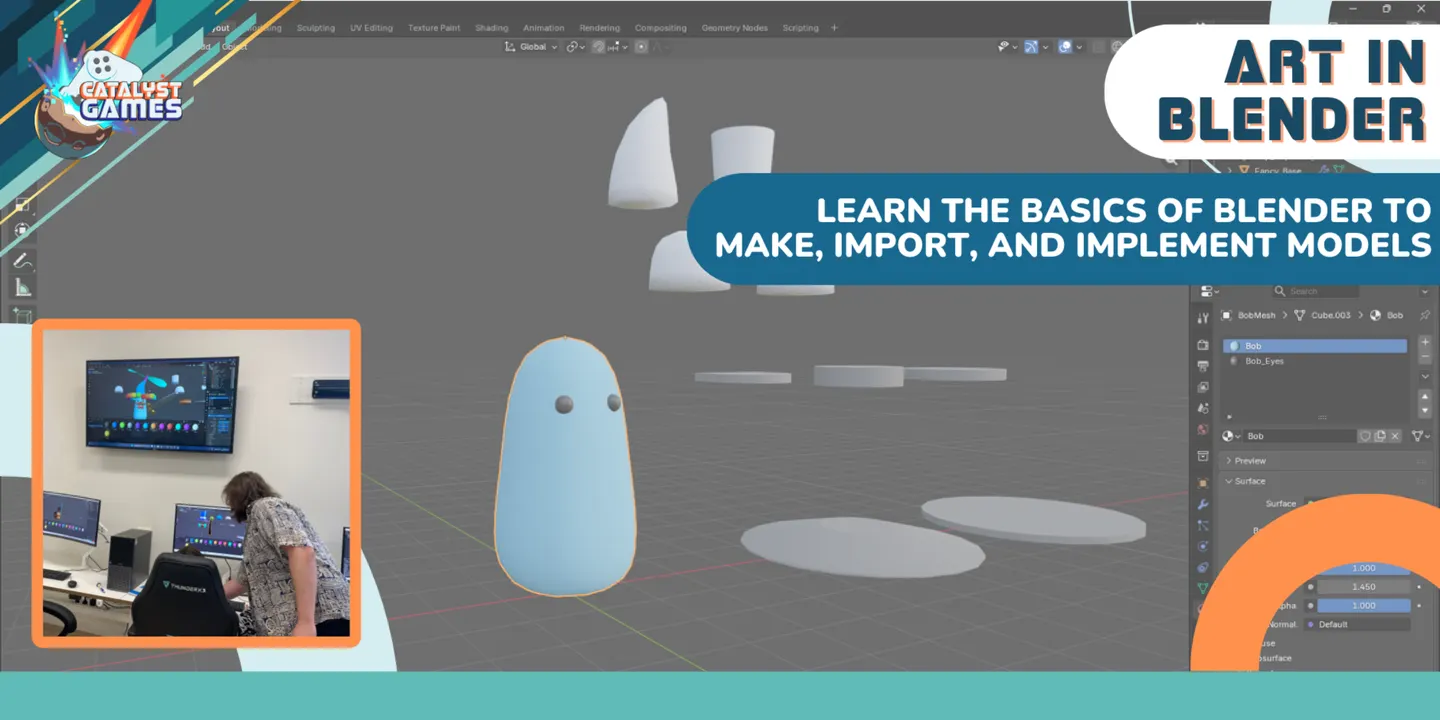
Task: Duplicate the Bob material with copy icon
Action: click(x=1380, y=436)
